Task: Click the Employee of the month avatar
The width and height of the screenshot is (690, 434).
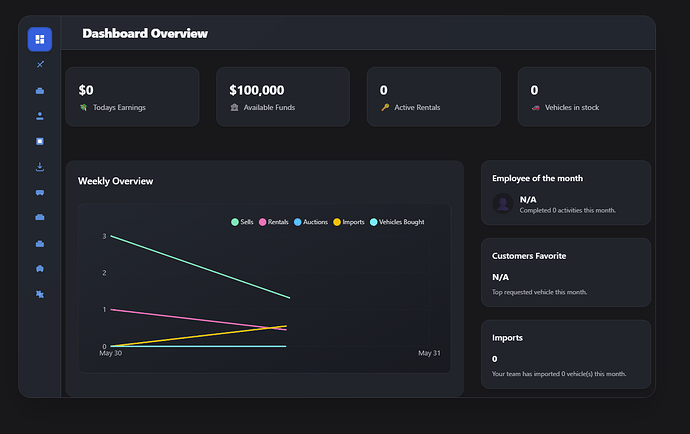Action: coord(503,204)
